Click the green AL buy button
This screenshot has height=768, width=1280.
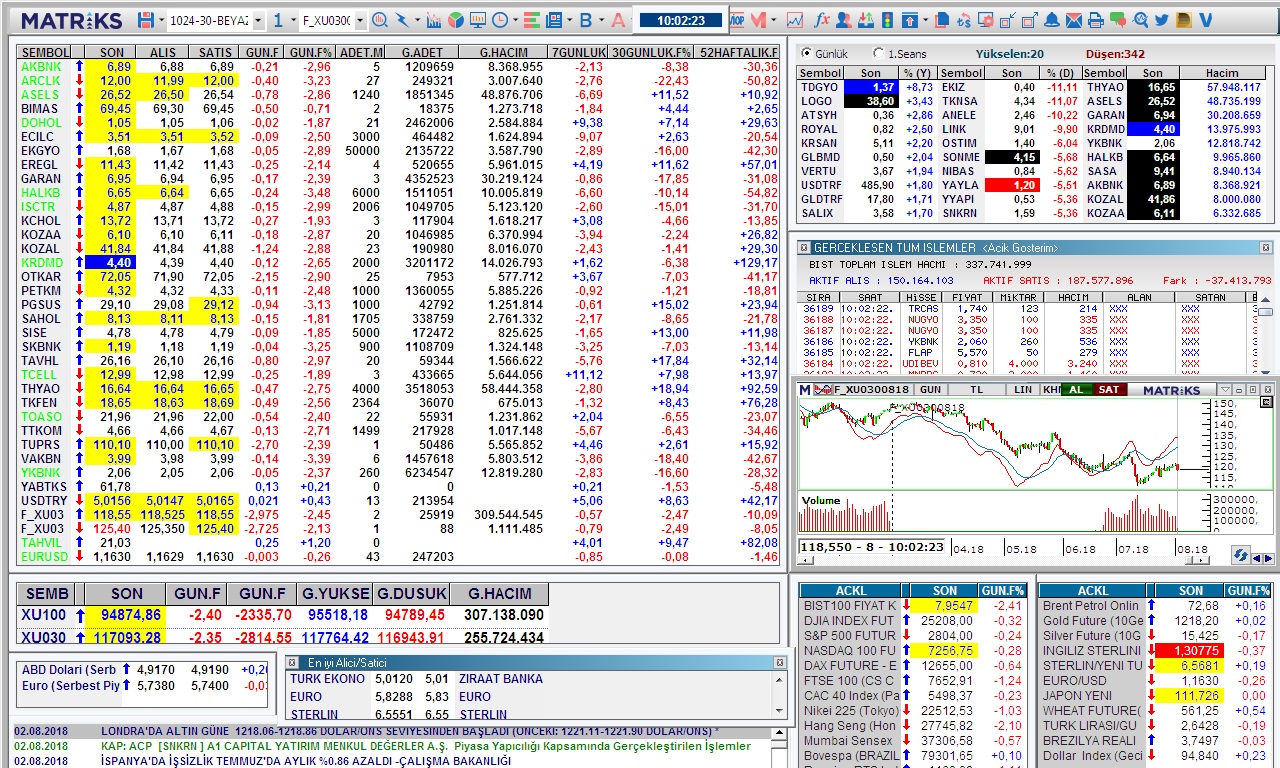pos(1076,389)
